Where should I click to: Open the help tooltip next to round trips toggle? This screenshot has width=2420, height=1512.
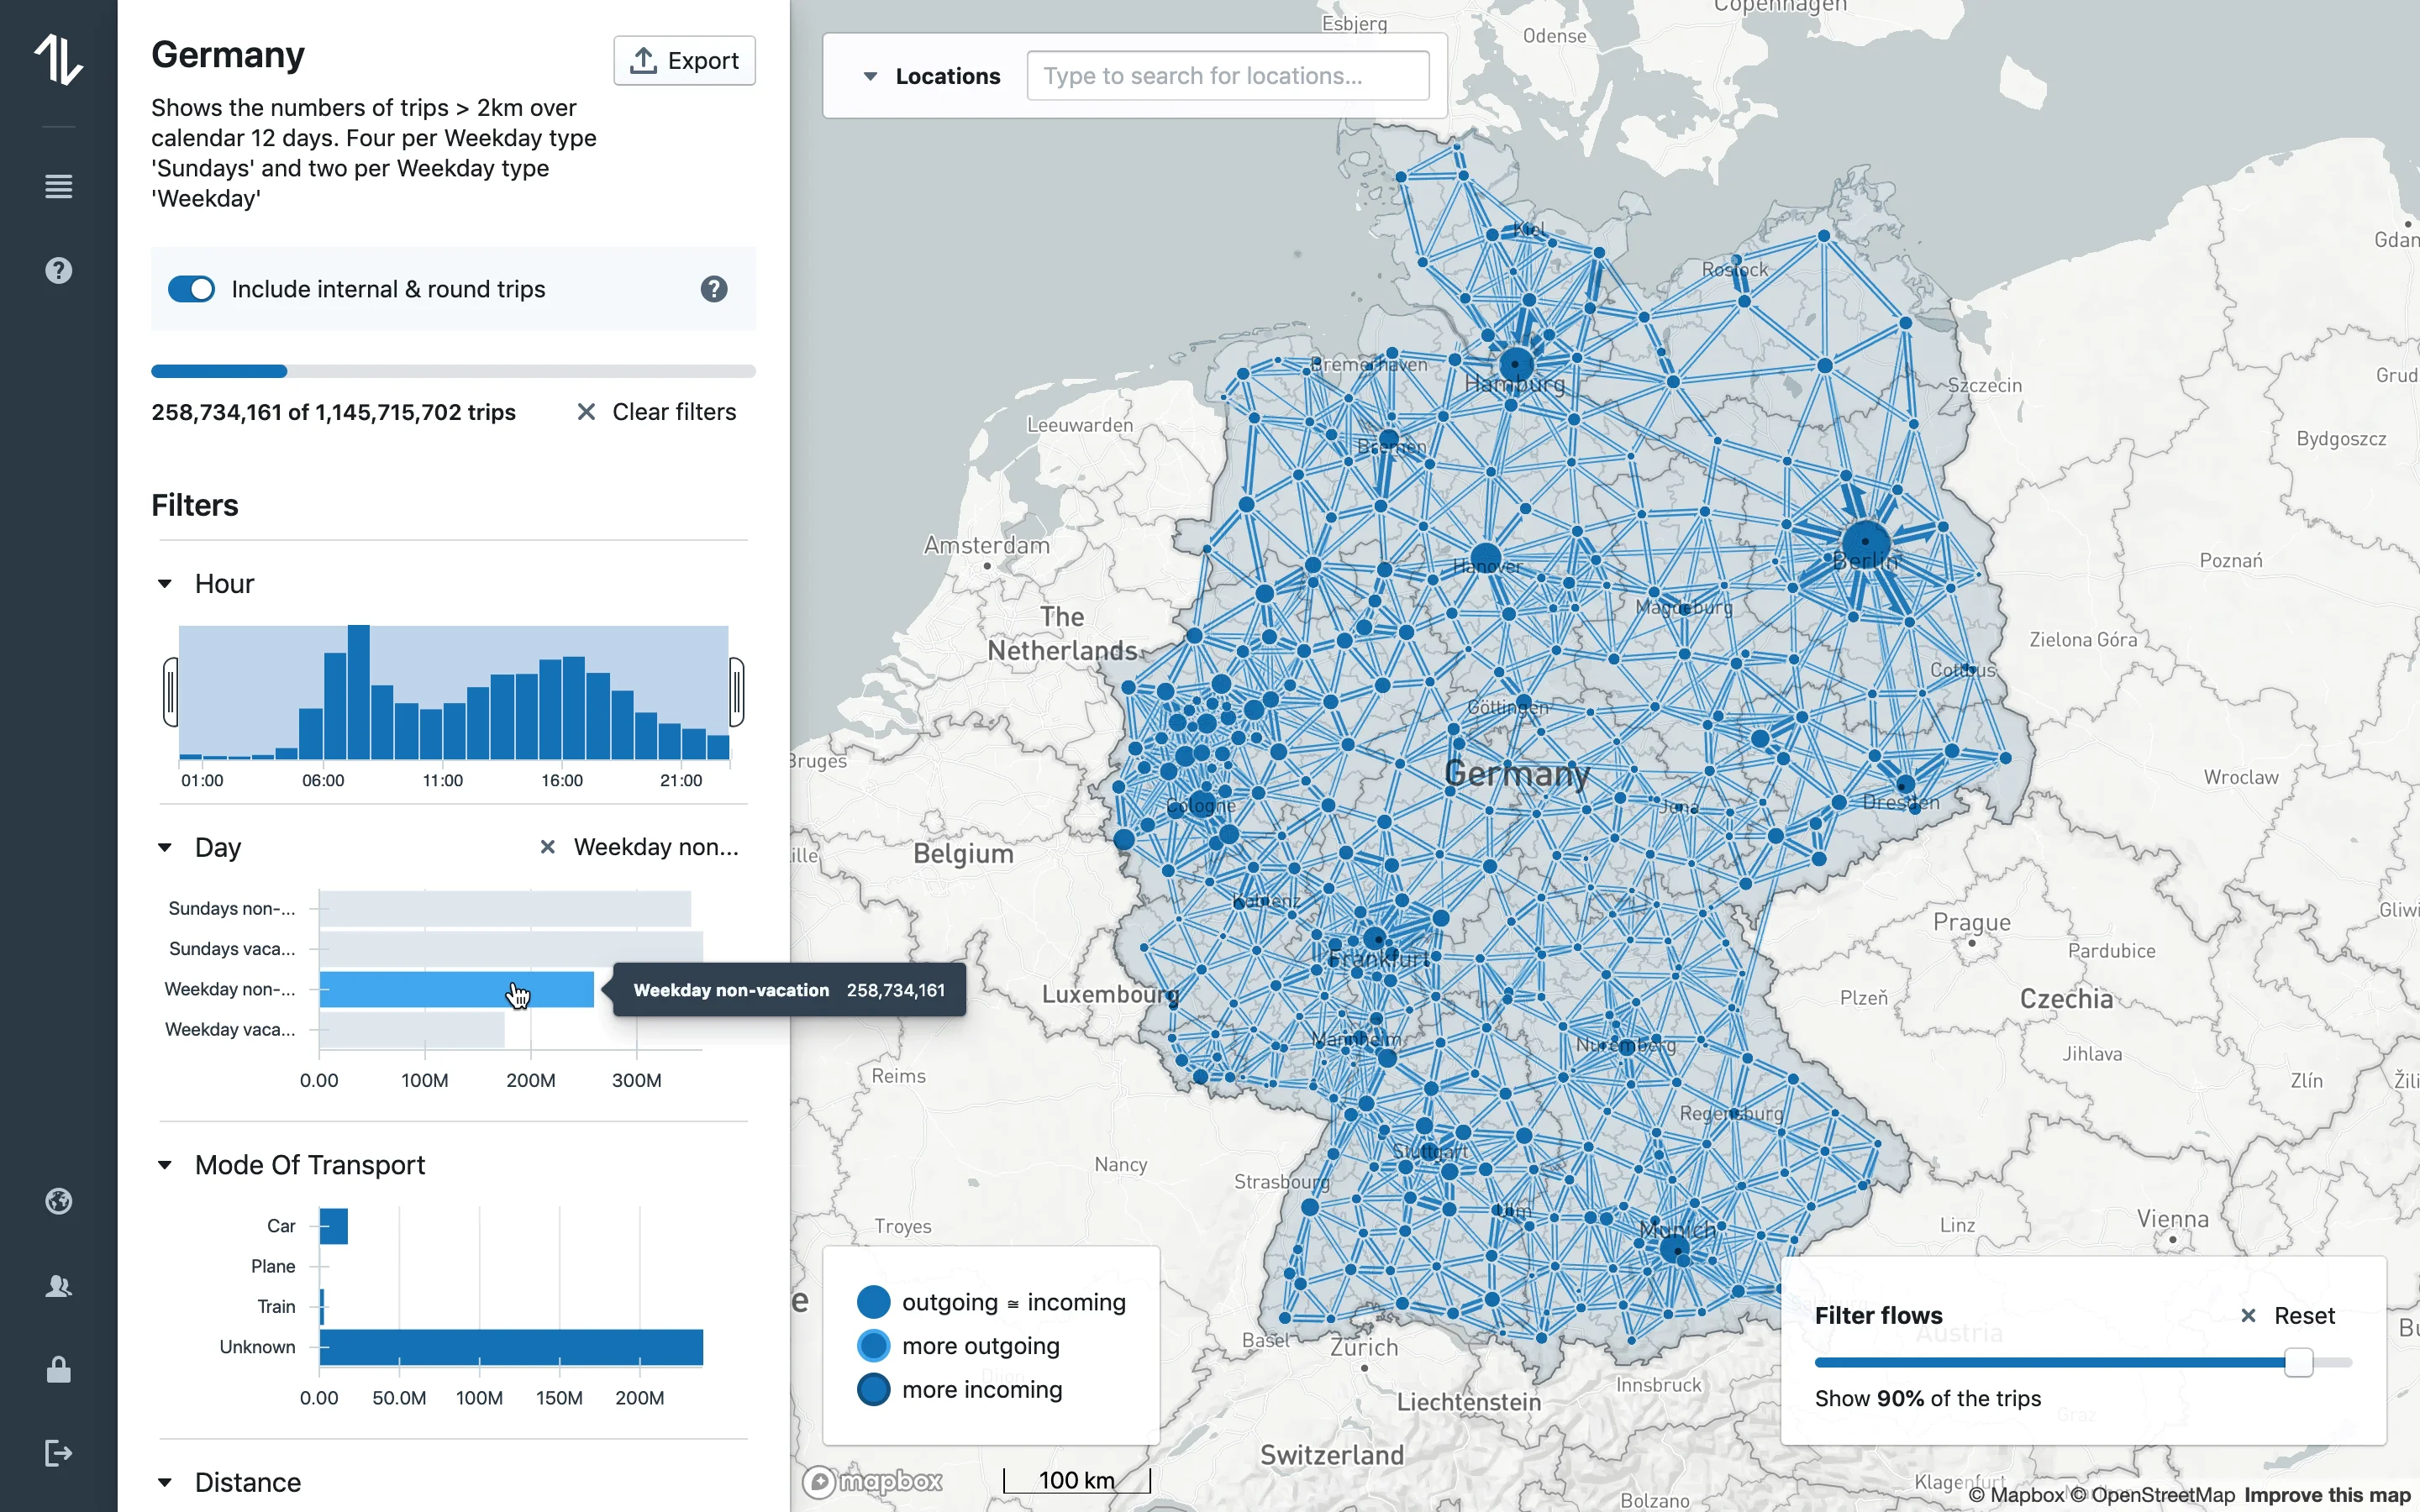[x=714, y=289]
